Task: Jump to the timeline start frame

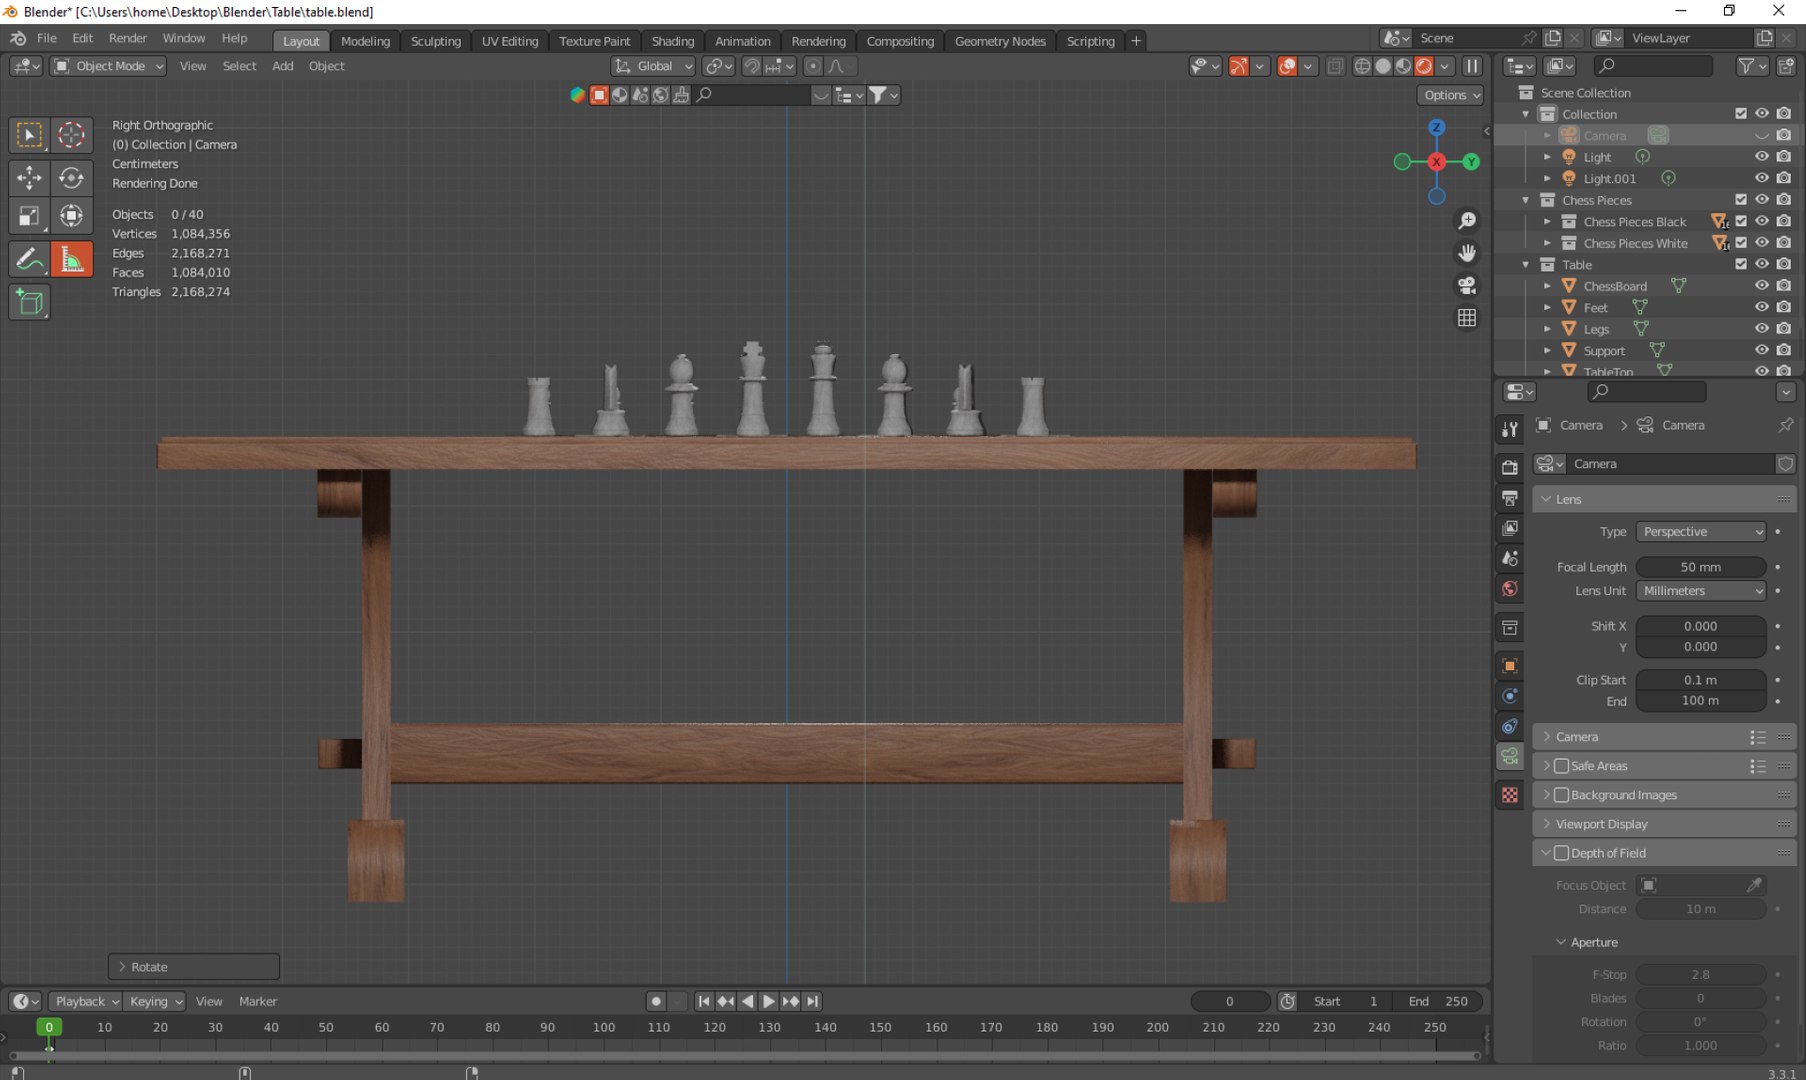Action: (x=704, y=1001)
